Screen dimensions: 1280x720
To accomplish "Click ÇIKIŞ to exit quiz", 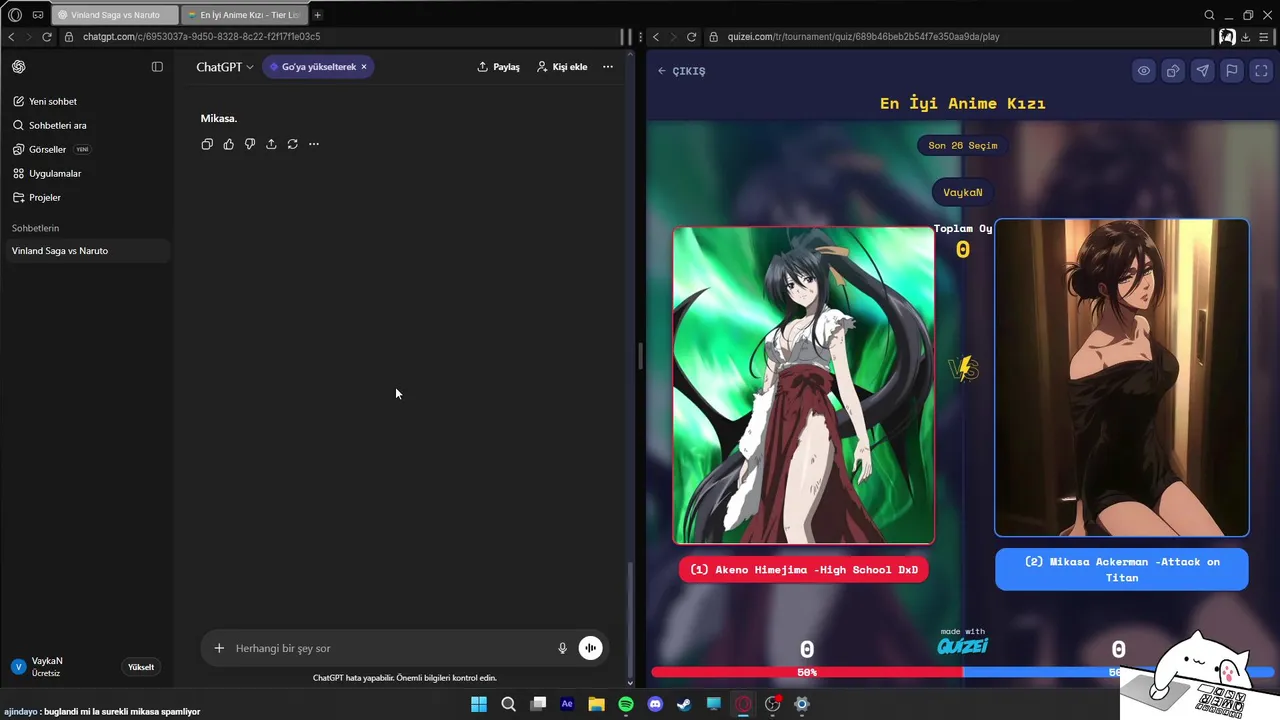I will point(681,71).
